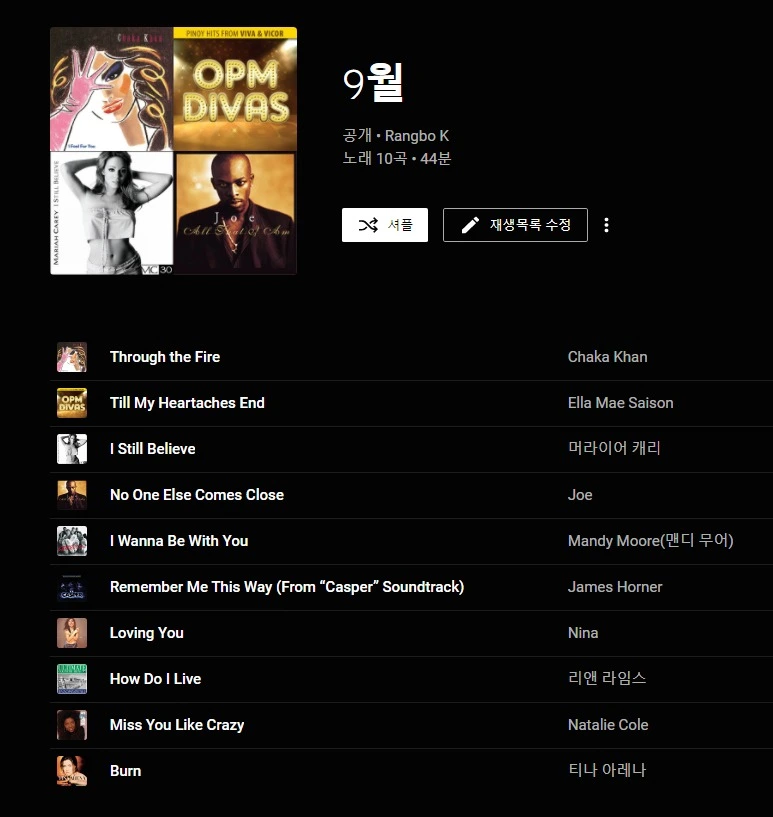Click the shuffle (셔플) button

coord(384,225)
